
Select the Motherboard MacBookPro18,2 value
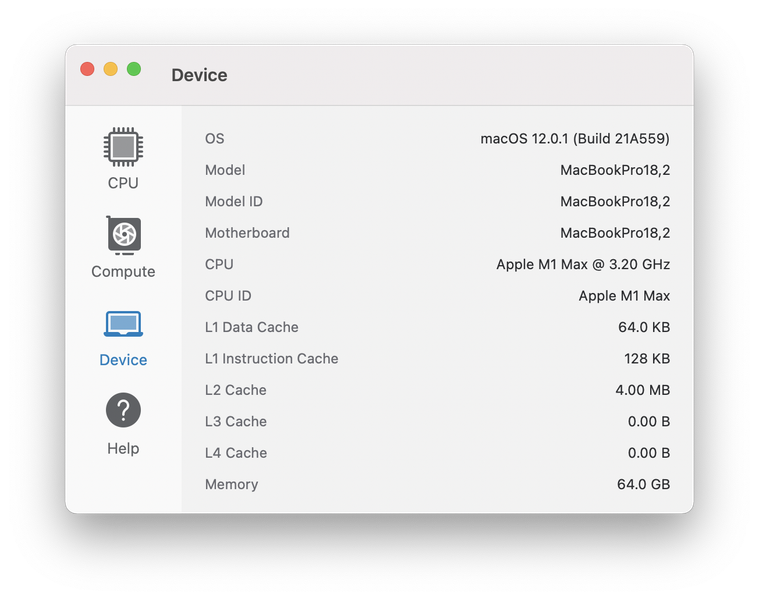coord(615,233)
